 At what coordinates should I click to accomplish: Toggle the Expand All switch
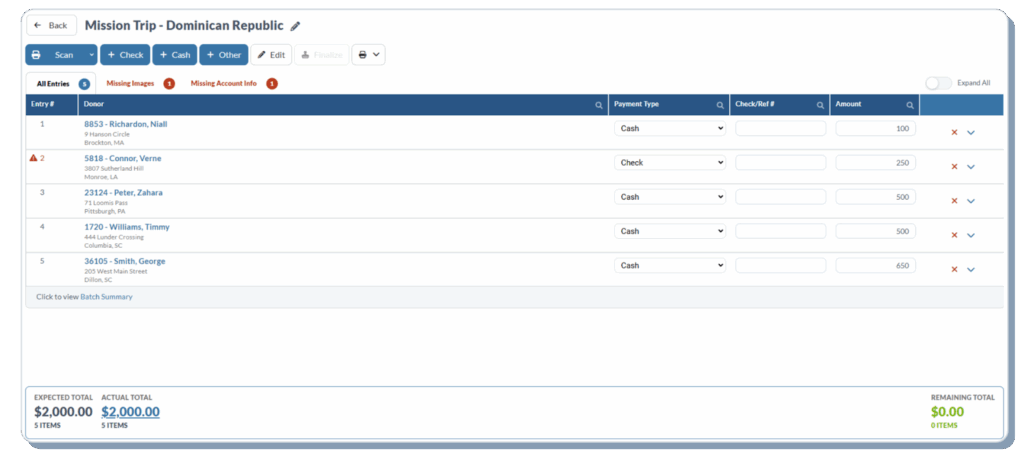click(x=938, y=83)
